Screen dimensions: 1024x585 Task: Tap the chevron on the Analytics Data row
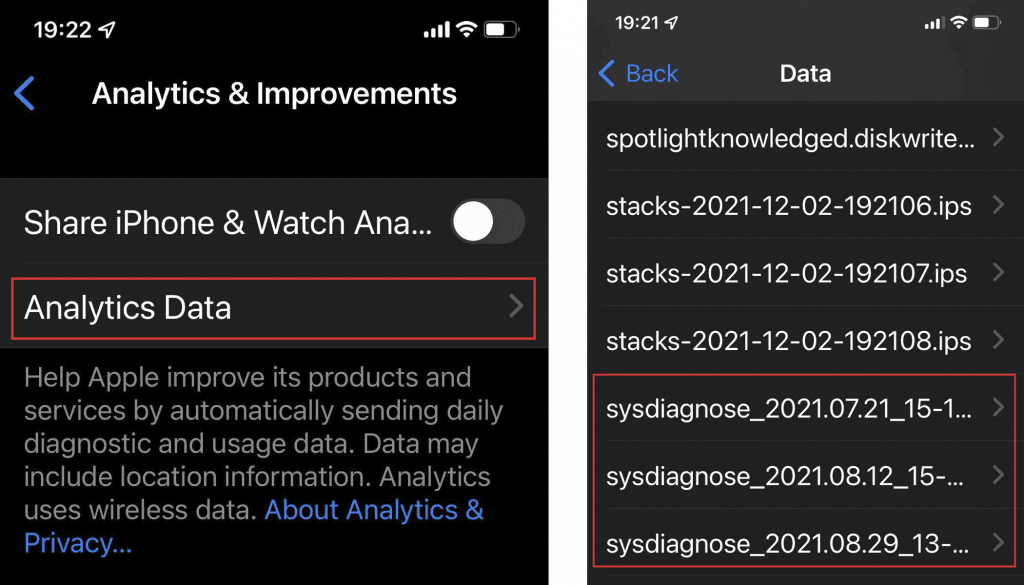pos(515,306)
